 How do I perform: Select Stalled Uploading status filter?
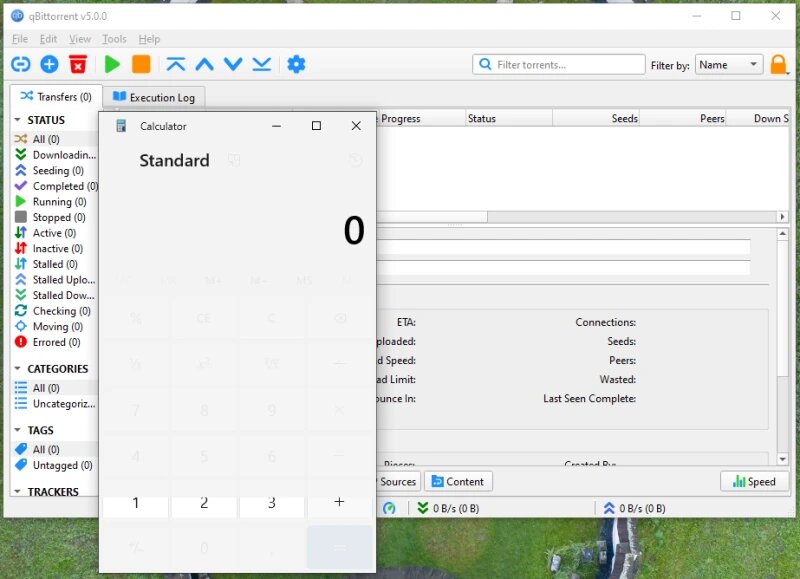[x=55, y=280]
